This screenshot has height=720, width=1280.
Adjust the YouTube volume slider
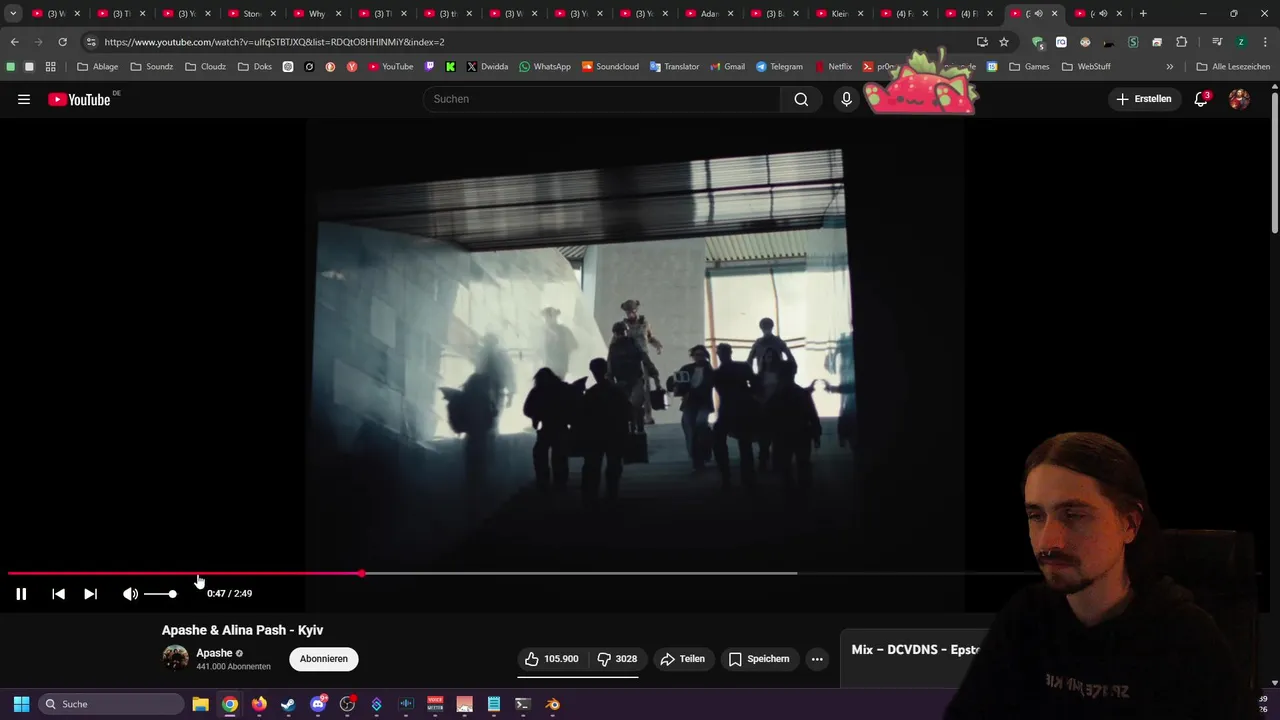(x=160, y=594)
